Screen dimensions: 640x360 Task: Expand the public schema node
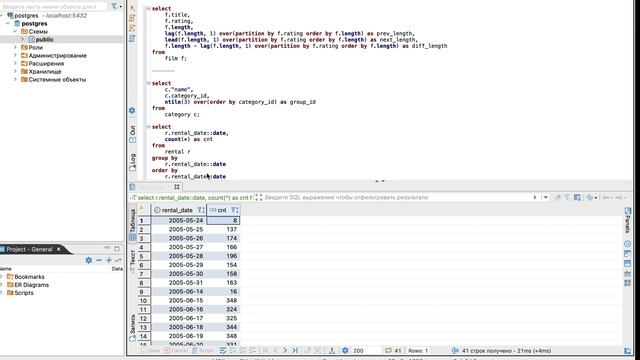coord(22,40)
